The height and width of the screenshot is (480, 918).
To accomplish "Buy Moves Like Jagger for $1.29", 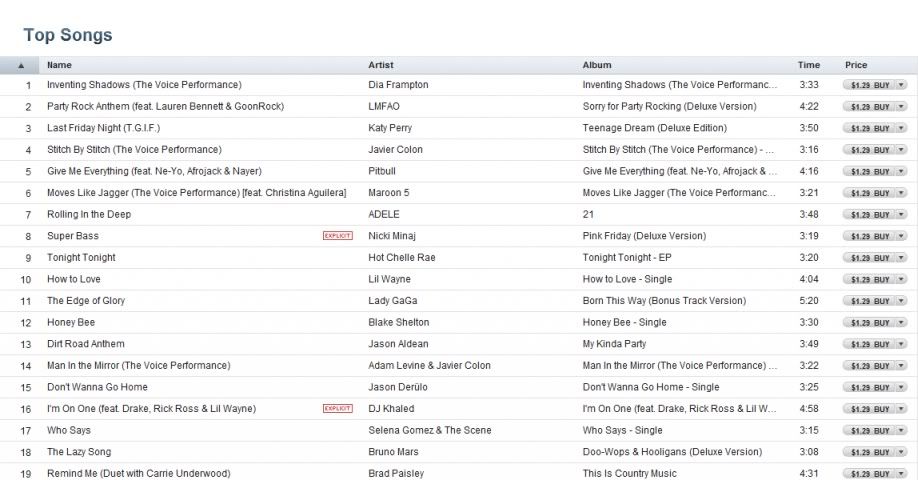I will point(869,193).
